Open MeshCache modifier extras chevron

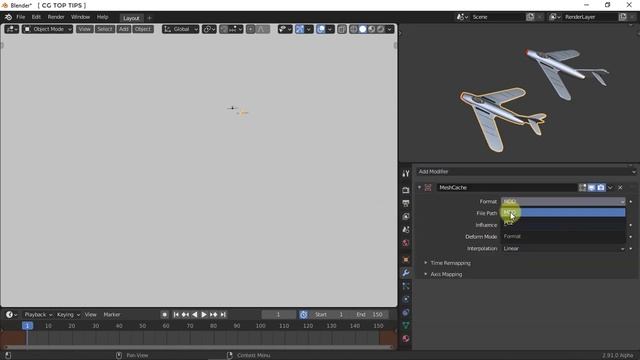click(610, 188)
